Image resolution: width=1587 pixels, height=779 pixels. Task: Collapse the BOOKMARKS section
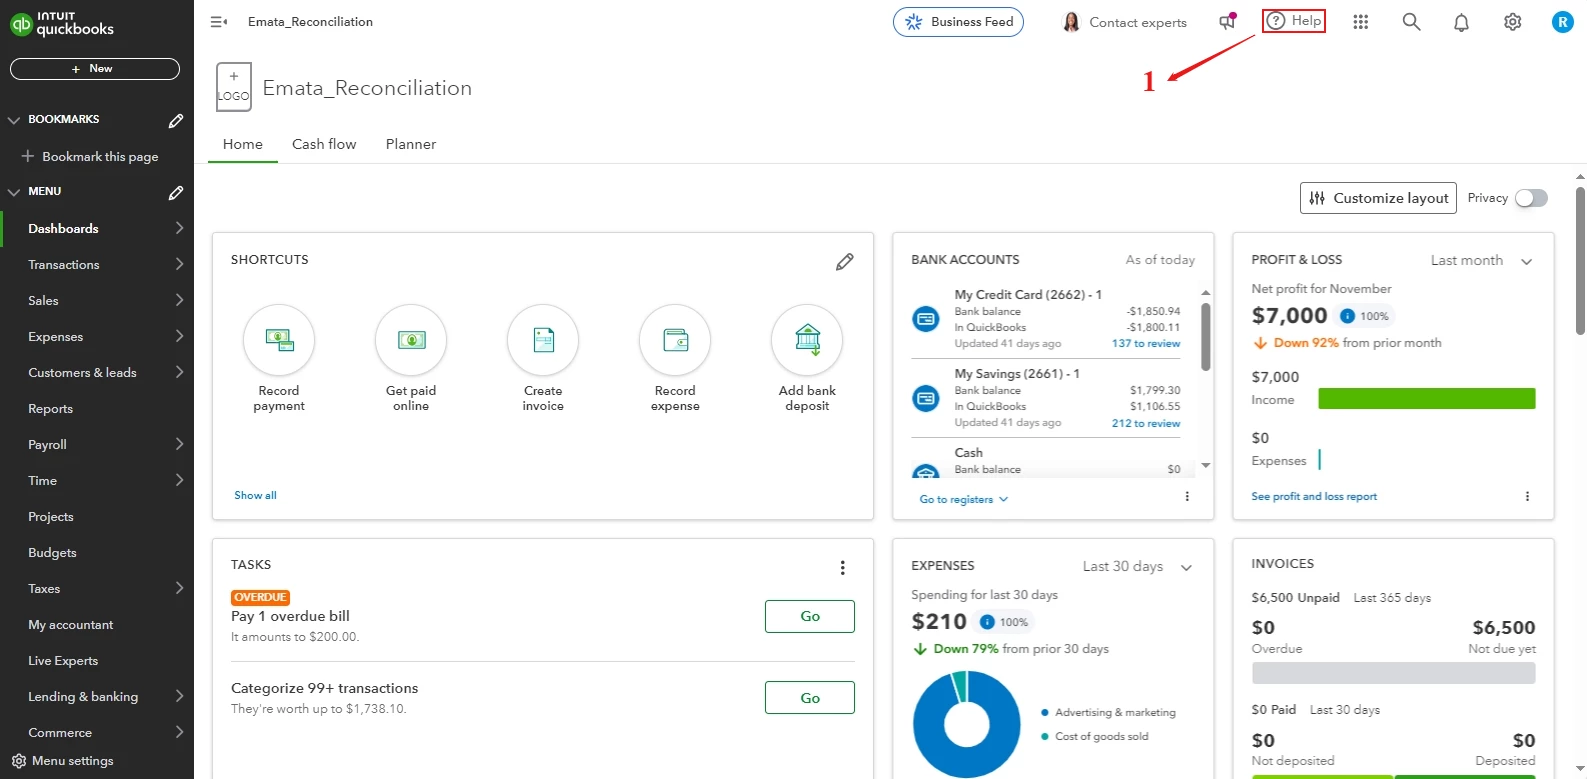pos(14,120)
